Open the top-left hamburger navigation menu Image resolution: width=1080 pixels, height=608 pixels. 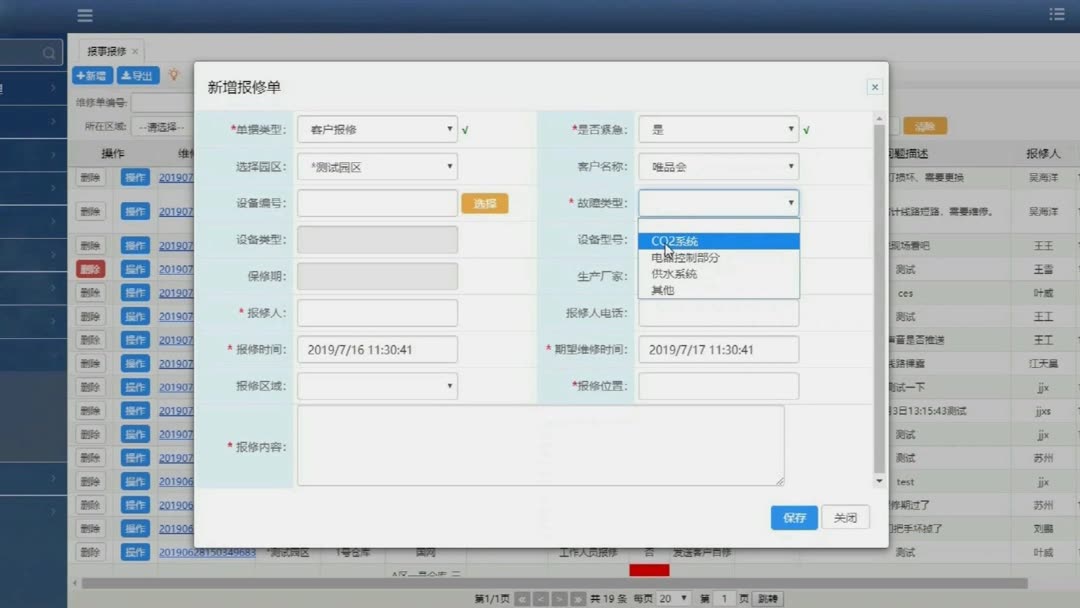[x=84, y=15]
